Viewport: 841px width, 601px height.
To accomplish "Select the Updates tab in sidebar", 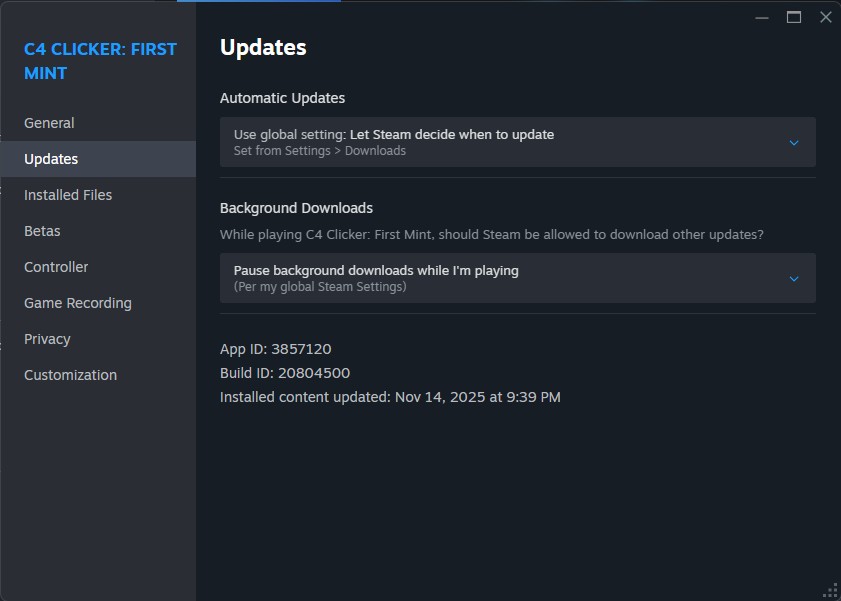I will 51,159.
